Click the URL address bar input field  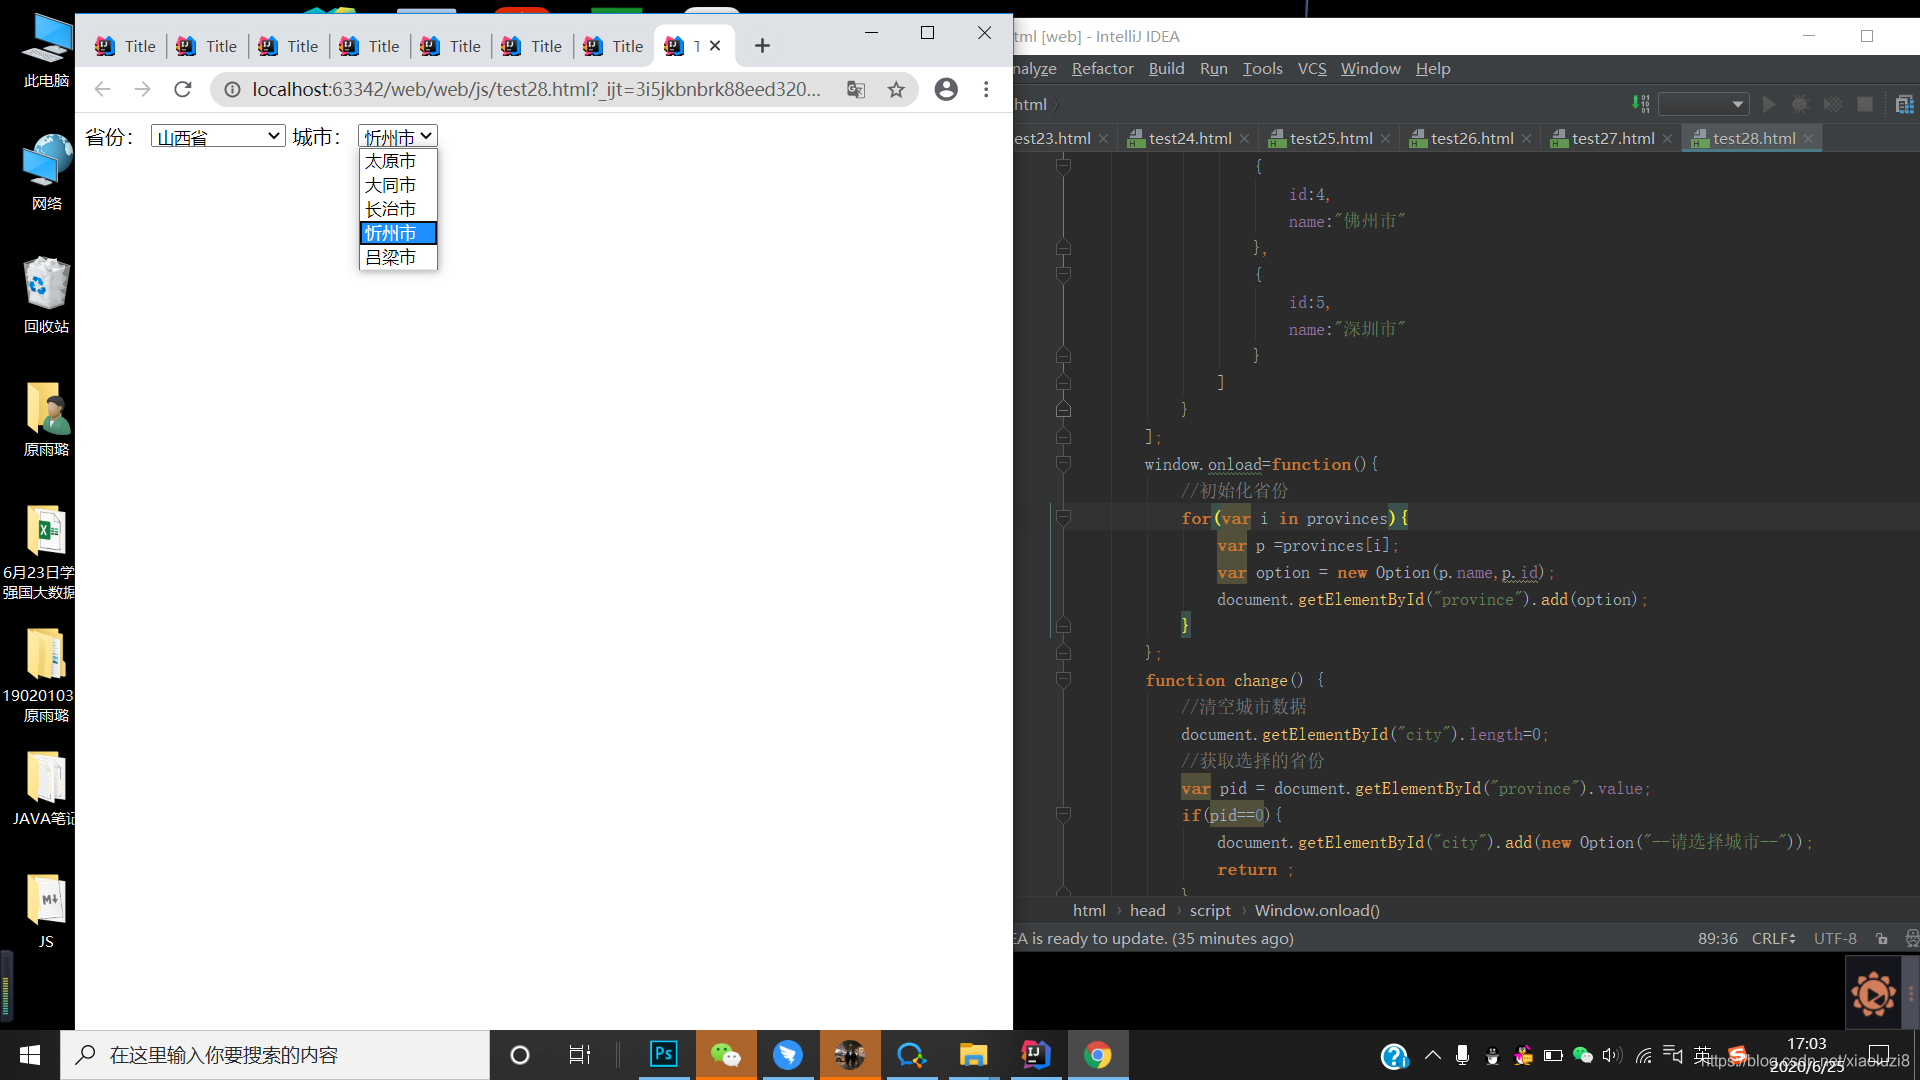(x=539, y=88)
